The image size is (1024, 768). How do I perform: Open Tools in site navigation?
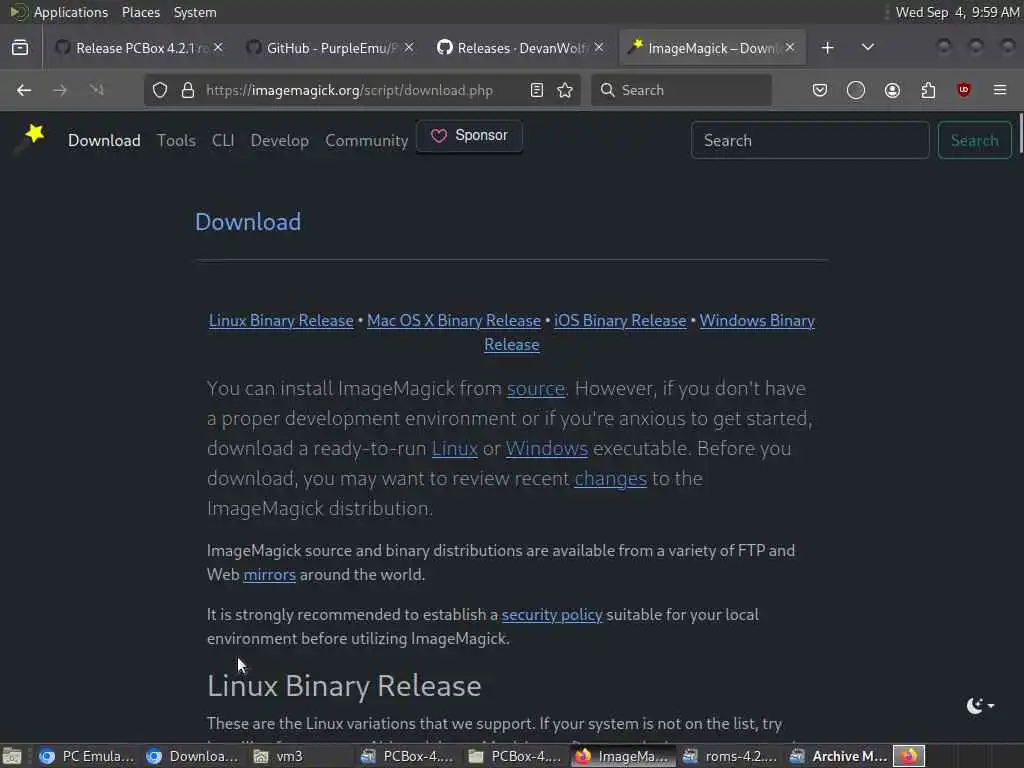coord(176,140)
